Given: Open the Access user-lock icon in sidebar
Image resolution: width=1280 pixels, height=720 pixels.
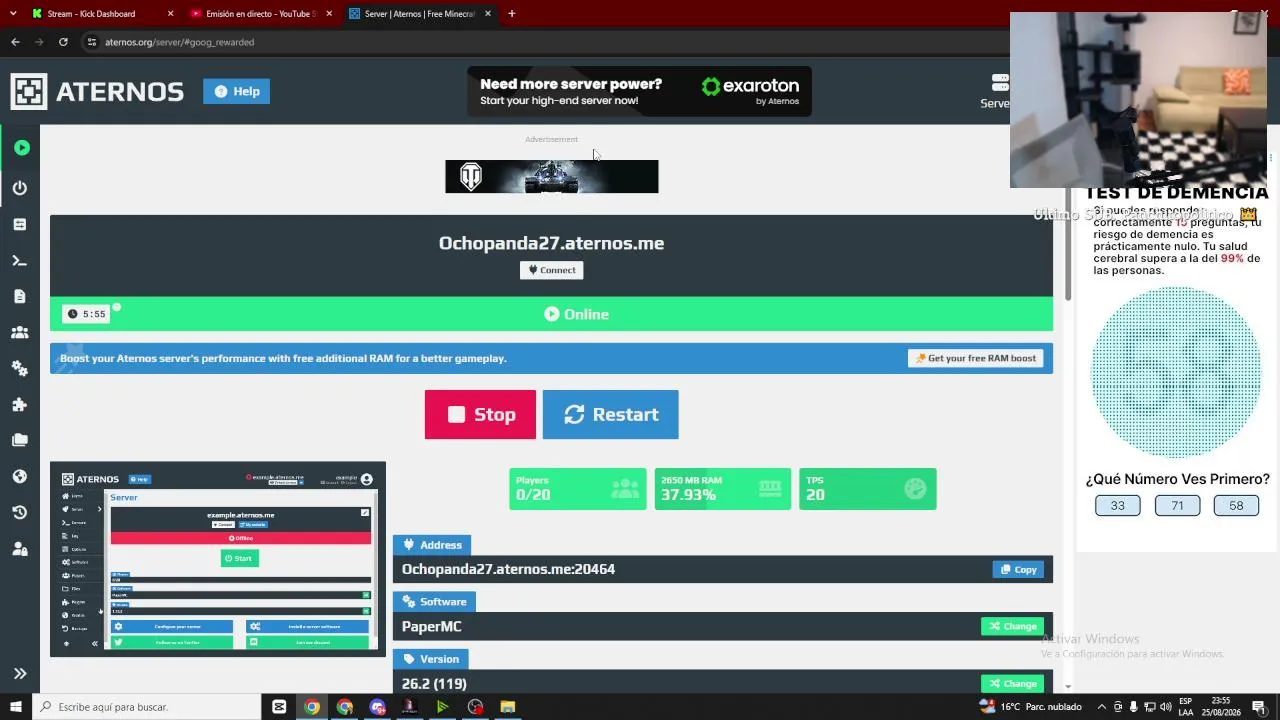Looking at the screenshot, I should 20,548.
